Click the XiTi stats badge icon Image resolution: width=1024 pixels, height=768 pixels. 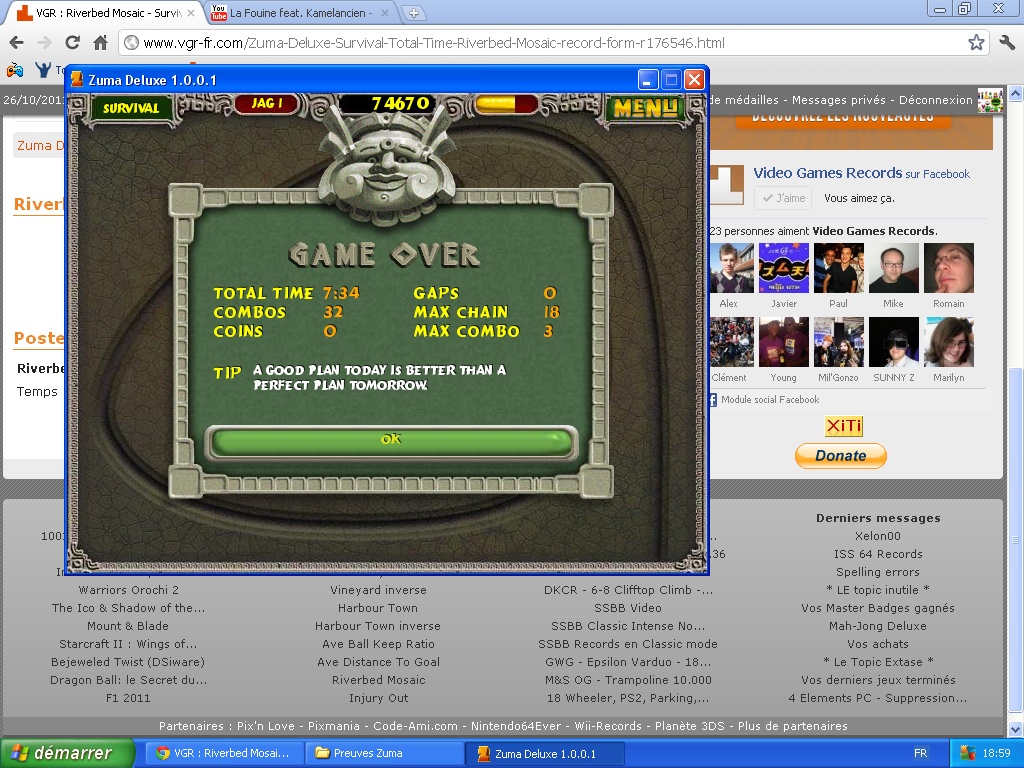(843, 427)
